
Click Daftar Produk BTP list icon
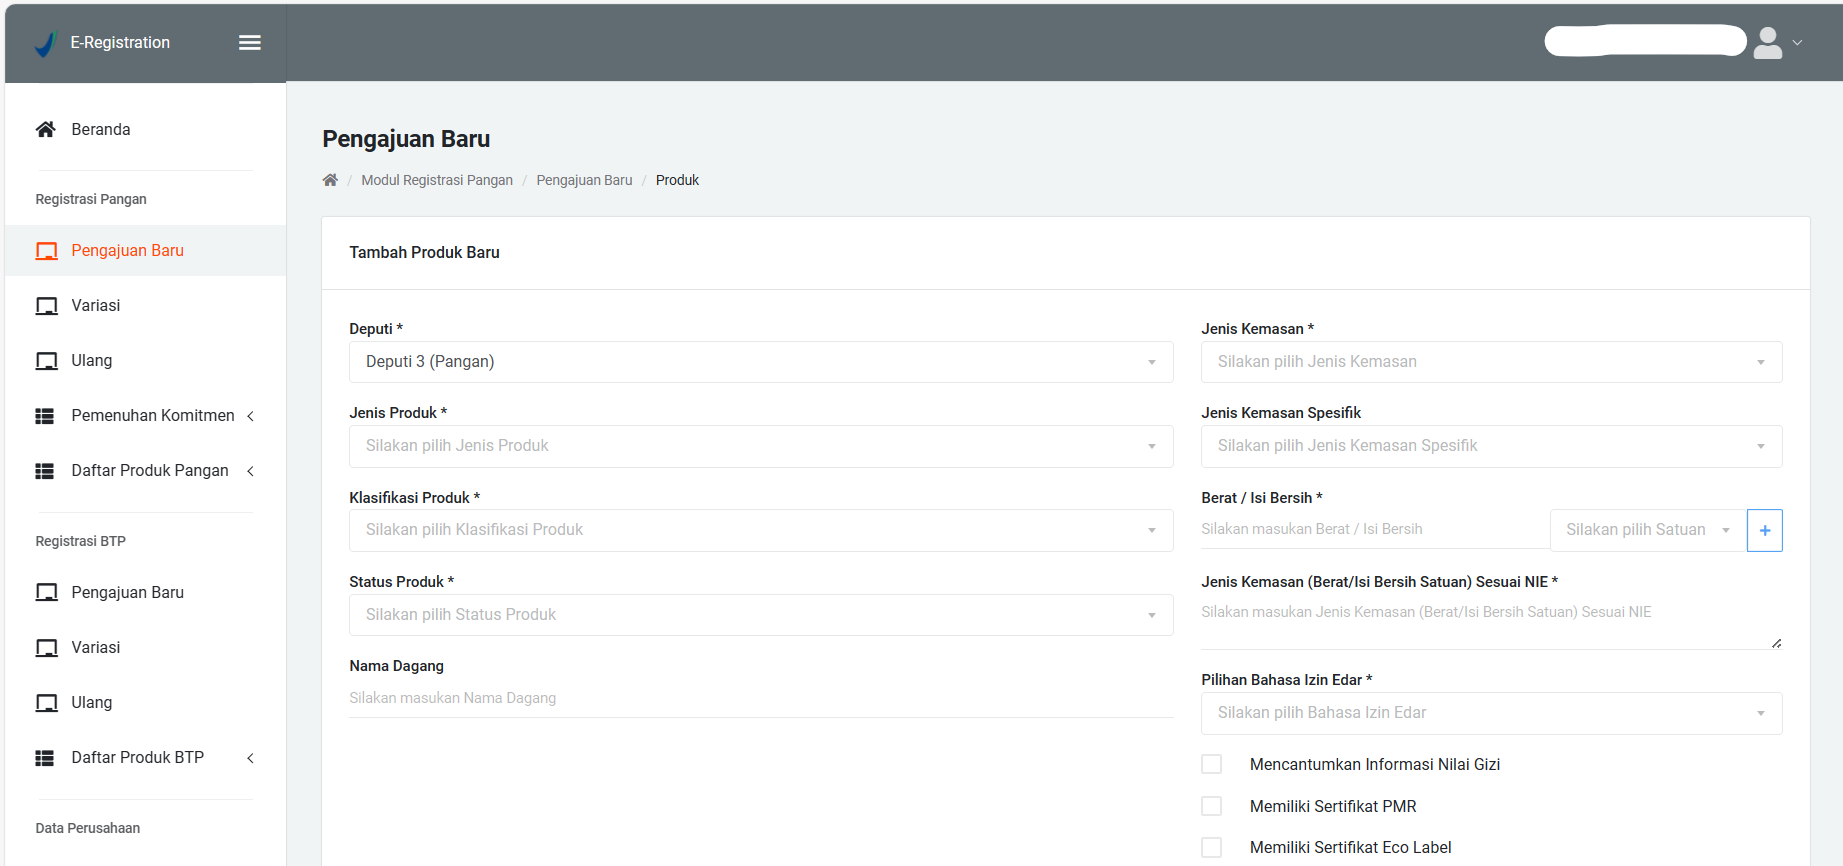point(45,758)
